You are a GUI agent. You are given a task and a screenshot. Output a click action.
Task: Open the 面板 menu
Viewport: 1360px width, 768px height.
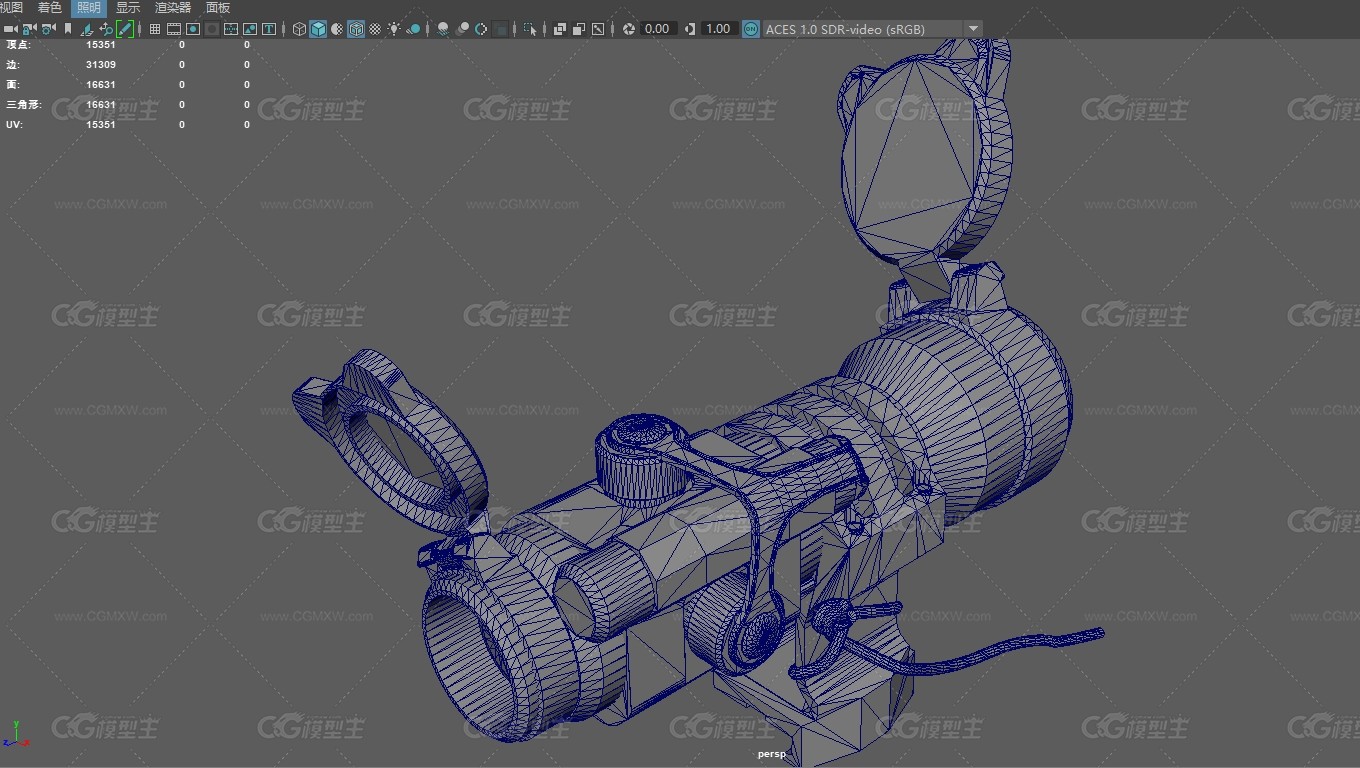[218, 8]
